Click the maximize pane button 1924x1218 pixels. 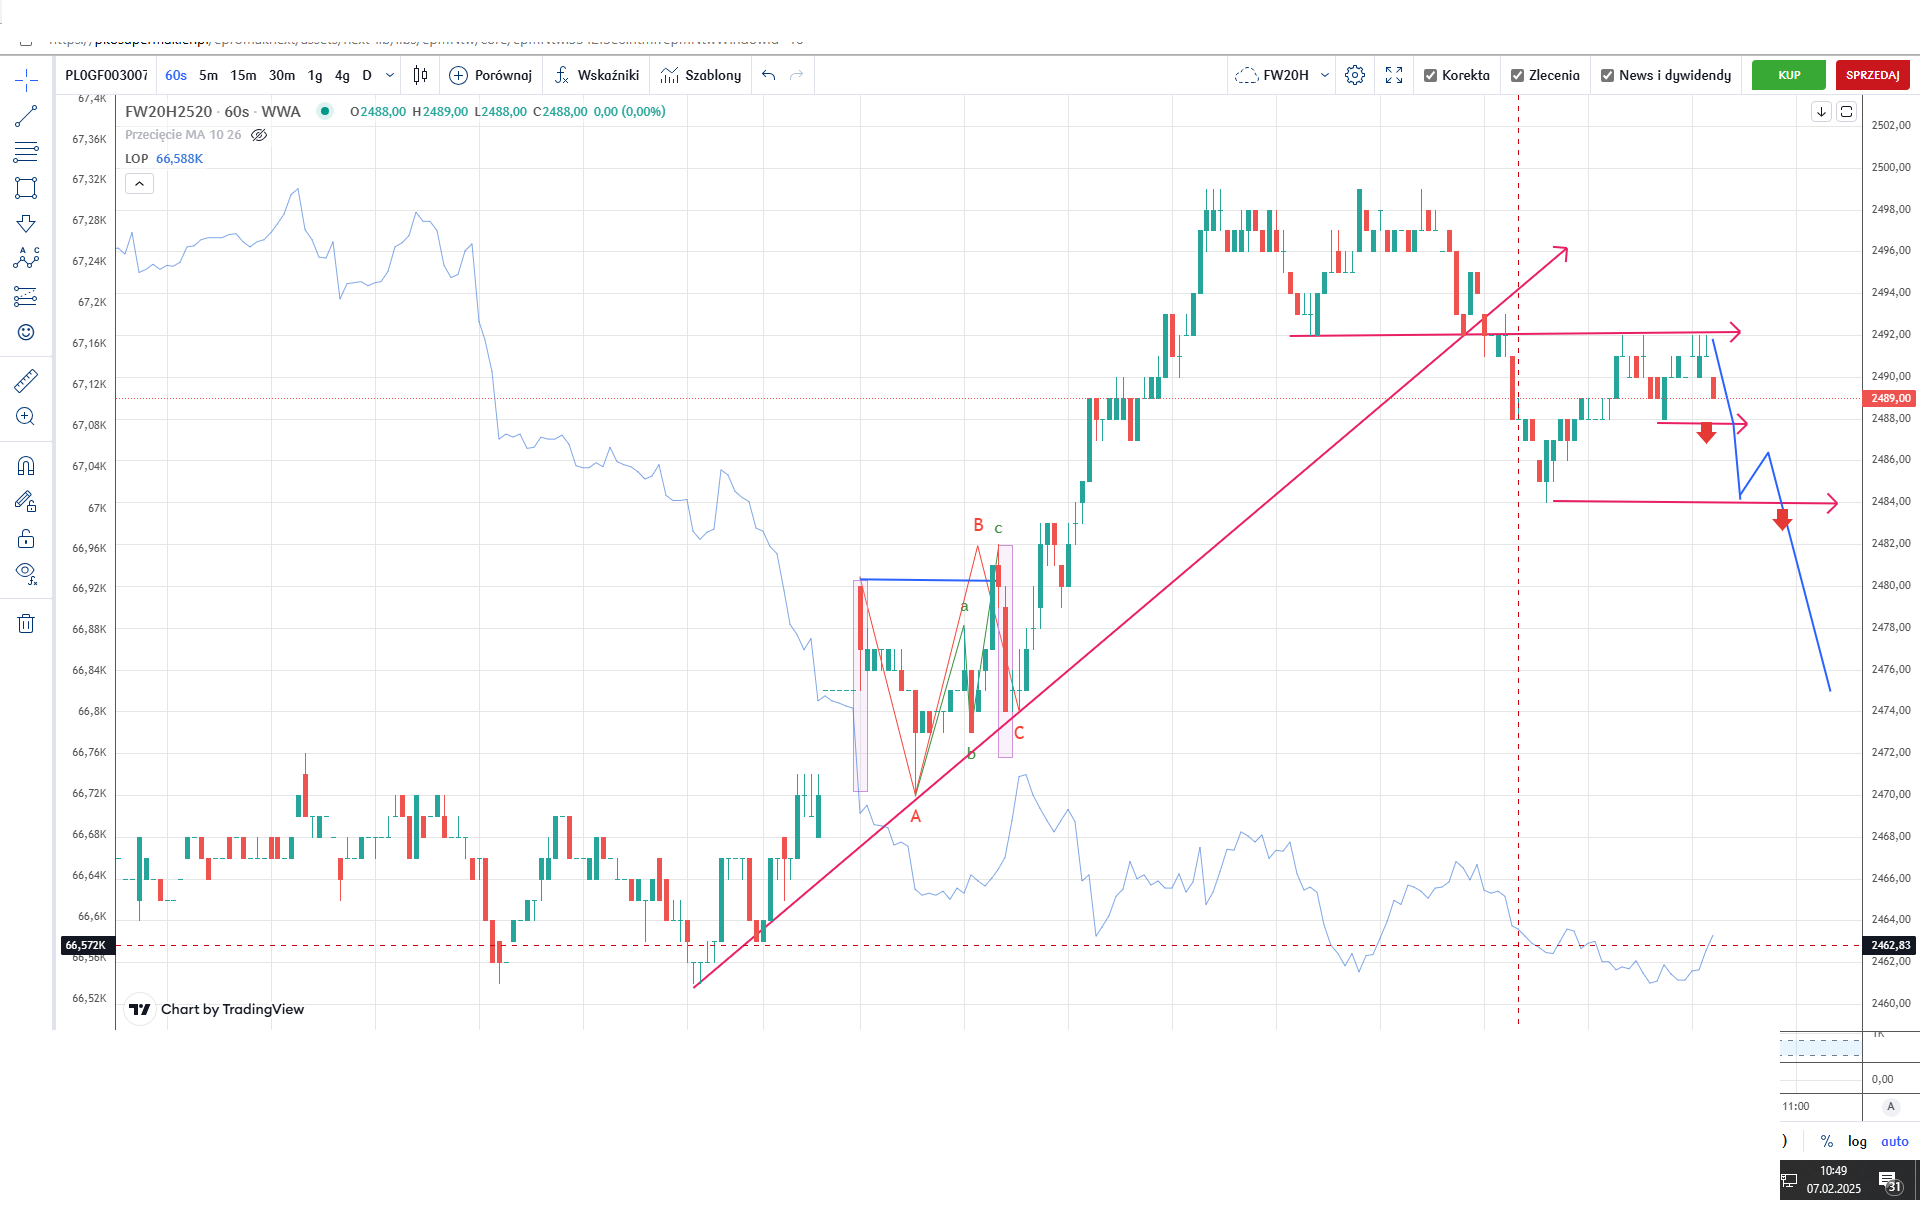1847,112
